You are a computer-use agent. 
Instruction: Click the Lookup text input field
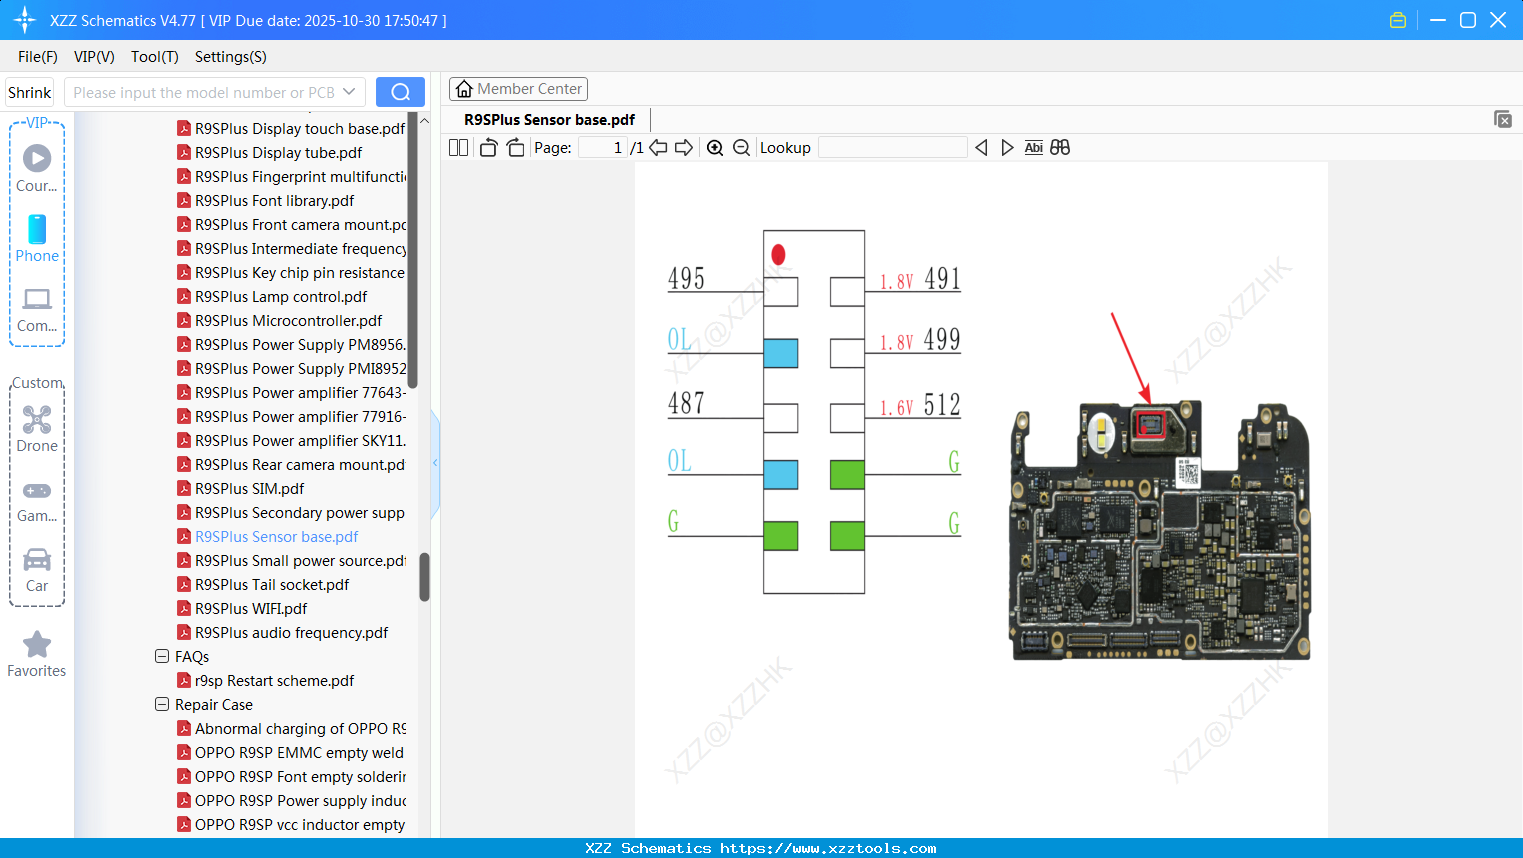892,148
